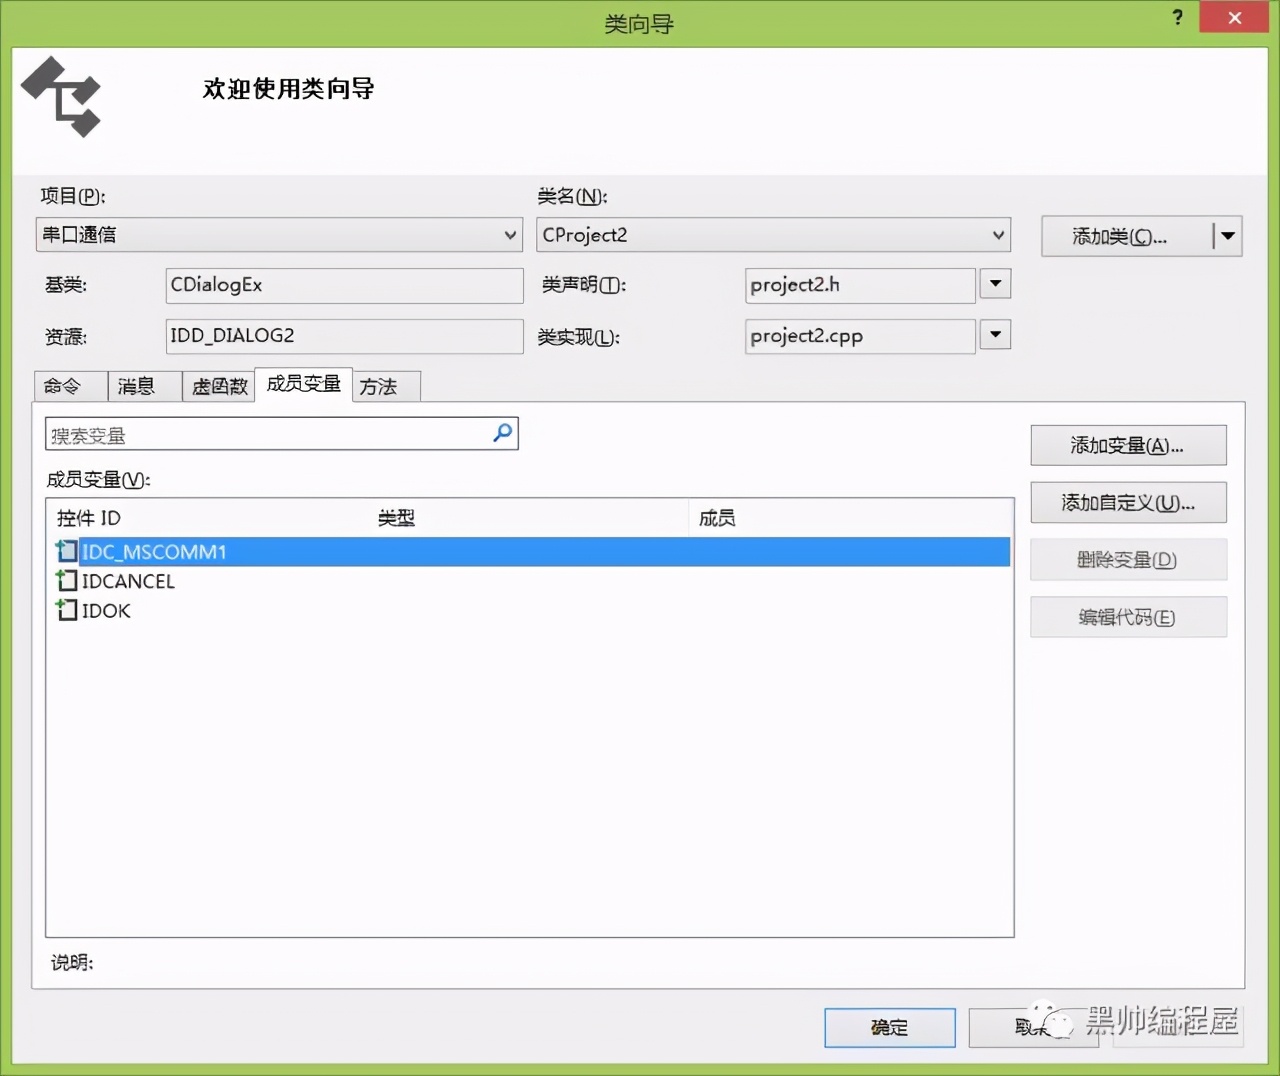The height and width of the screenshot is (1076, 1280).
Task: Click the help question mark icon in title bar
Action: pos(1177,17)
